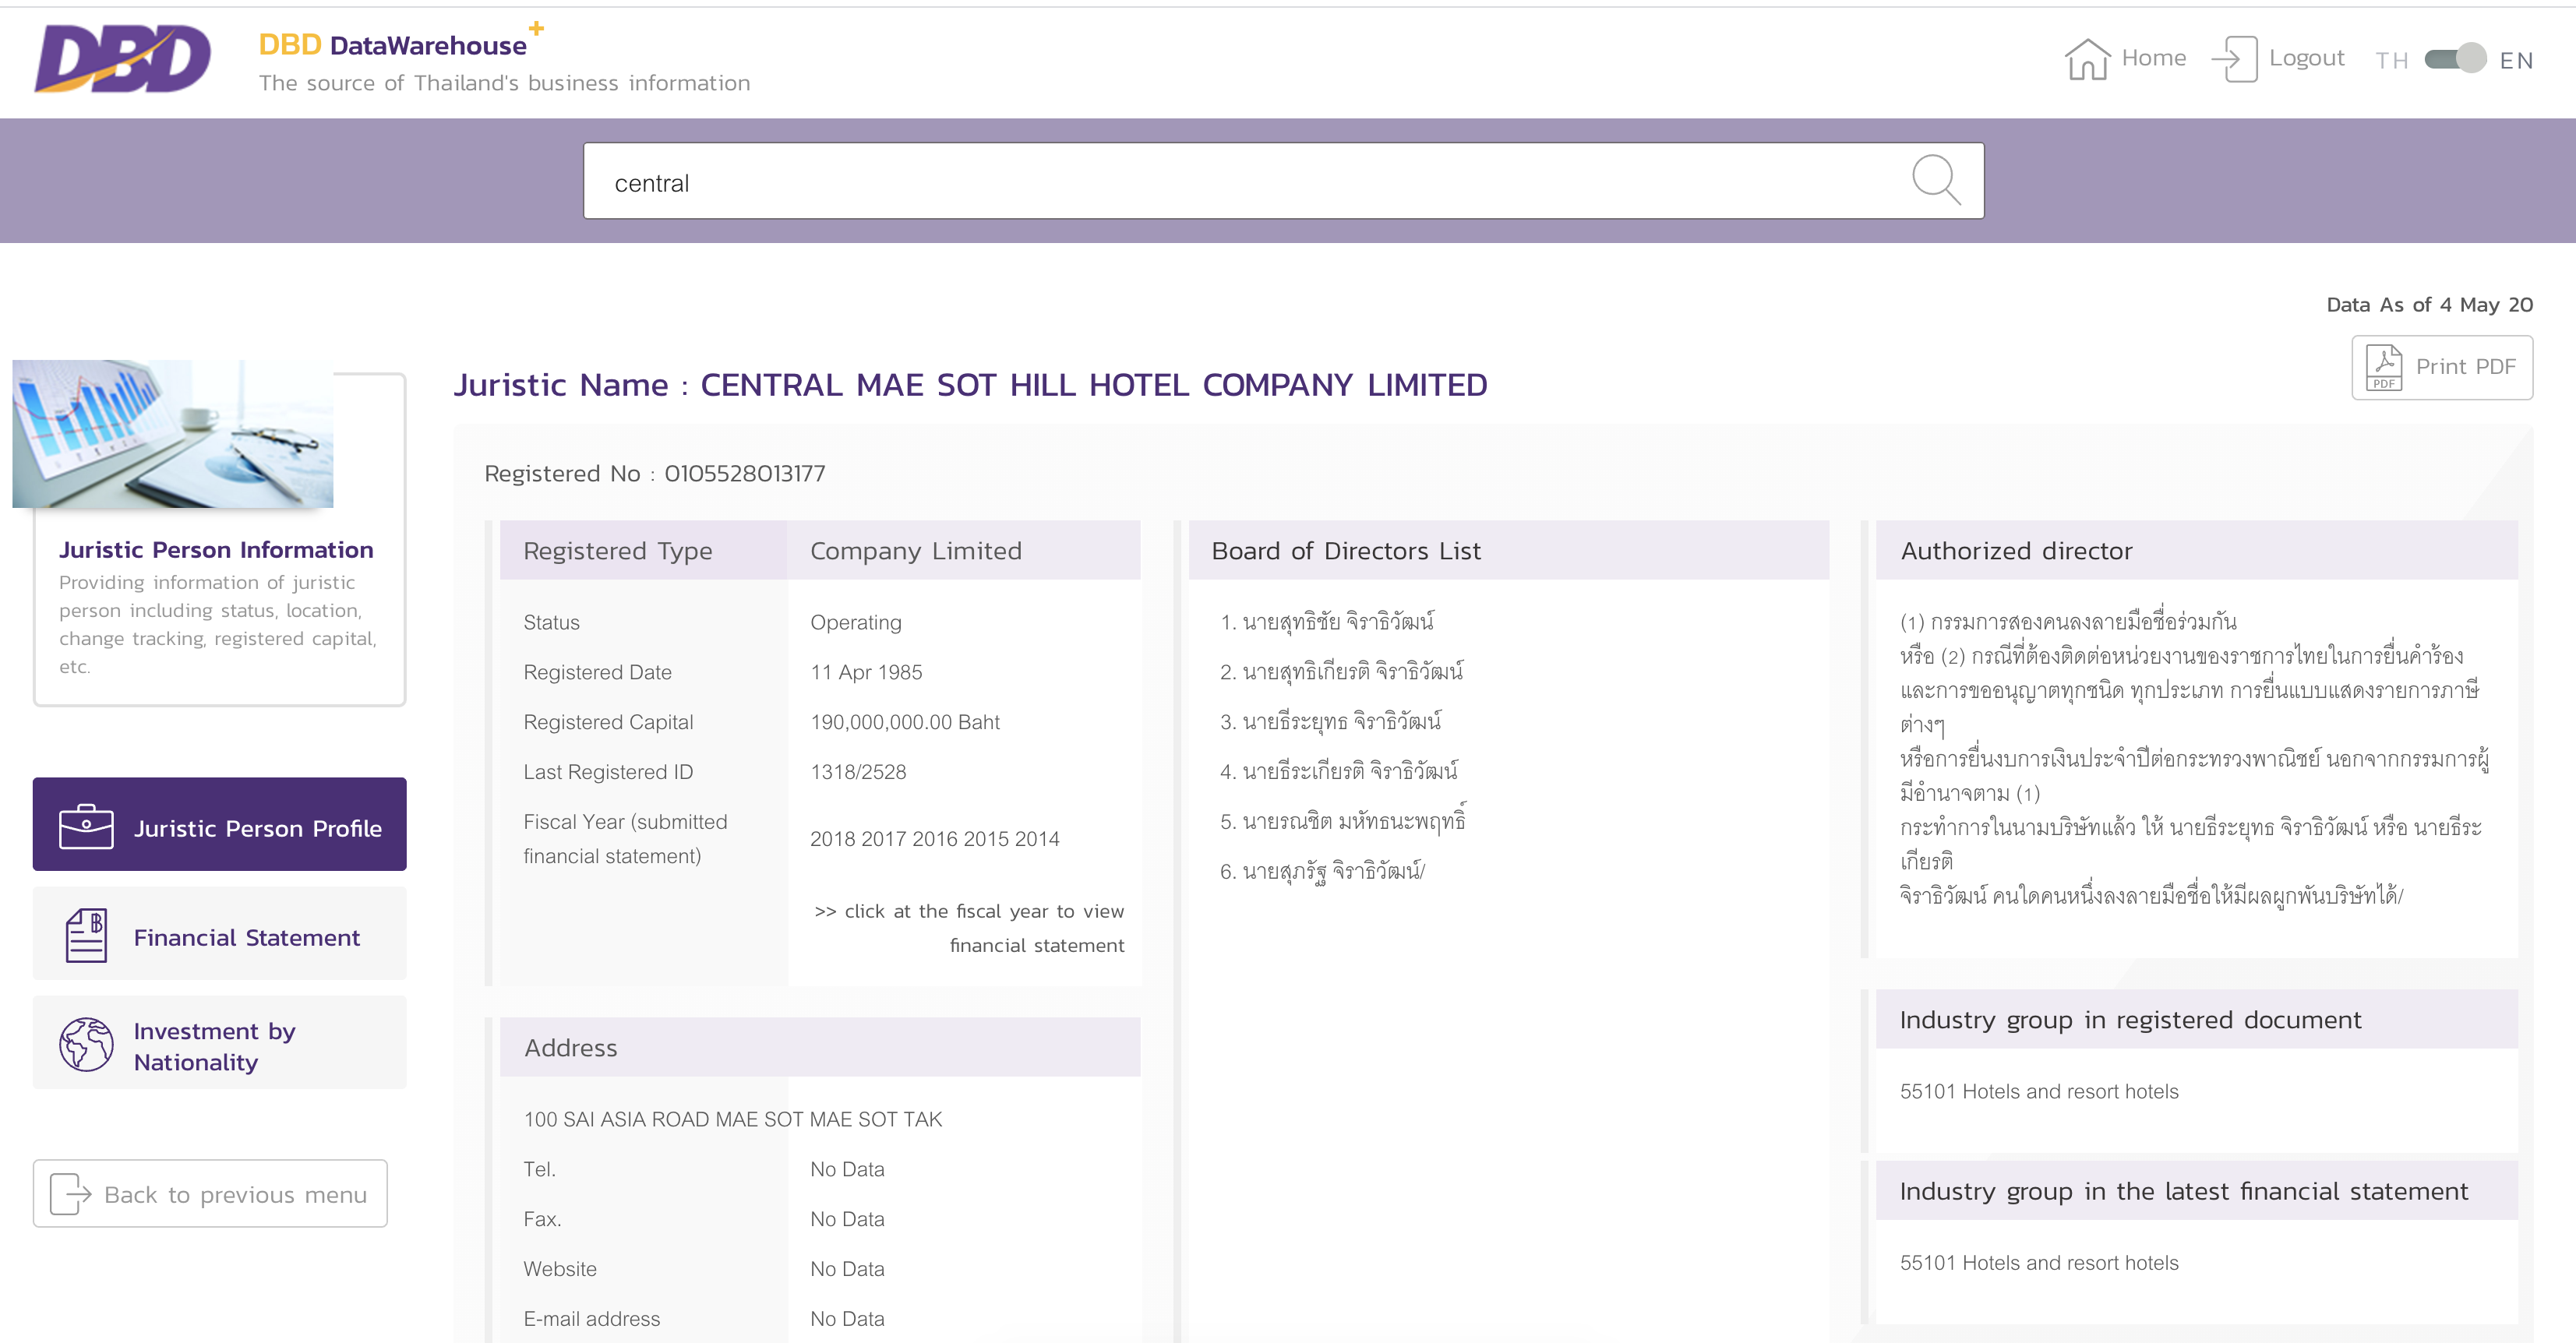
Task: Click Company Limited registered type value
Action: 915,551
